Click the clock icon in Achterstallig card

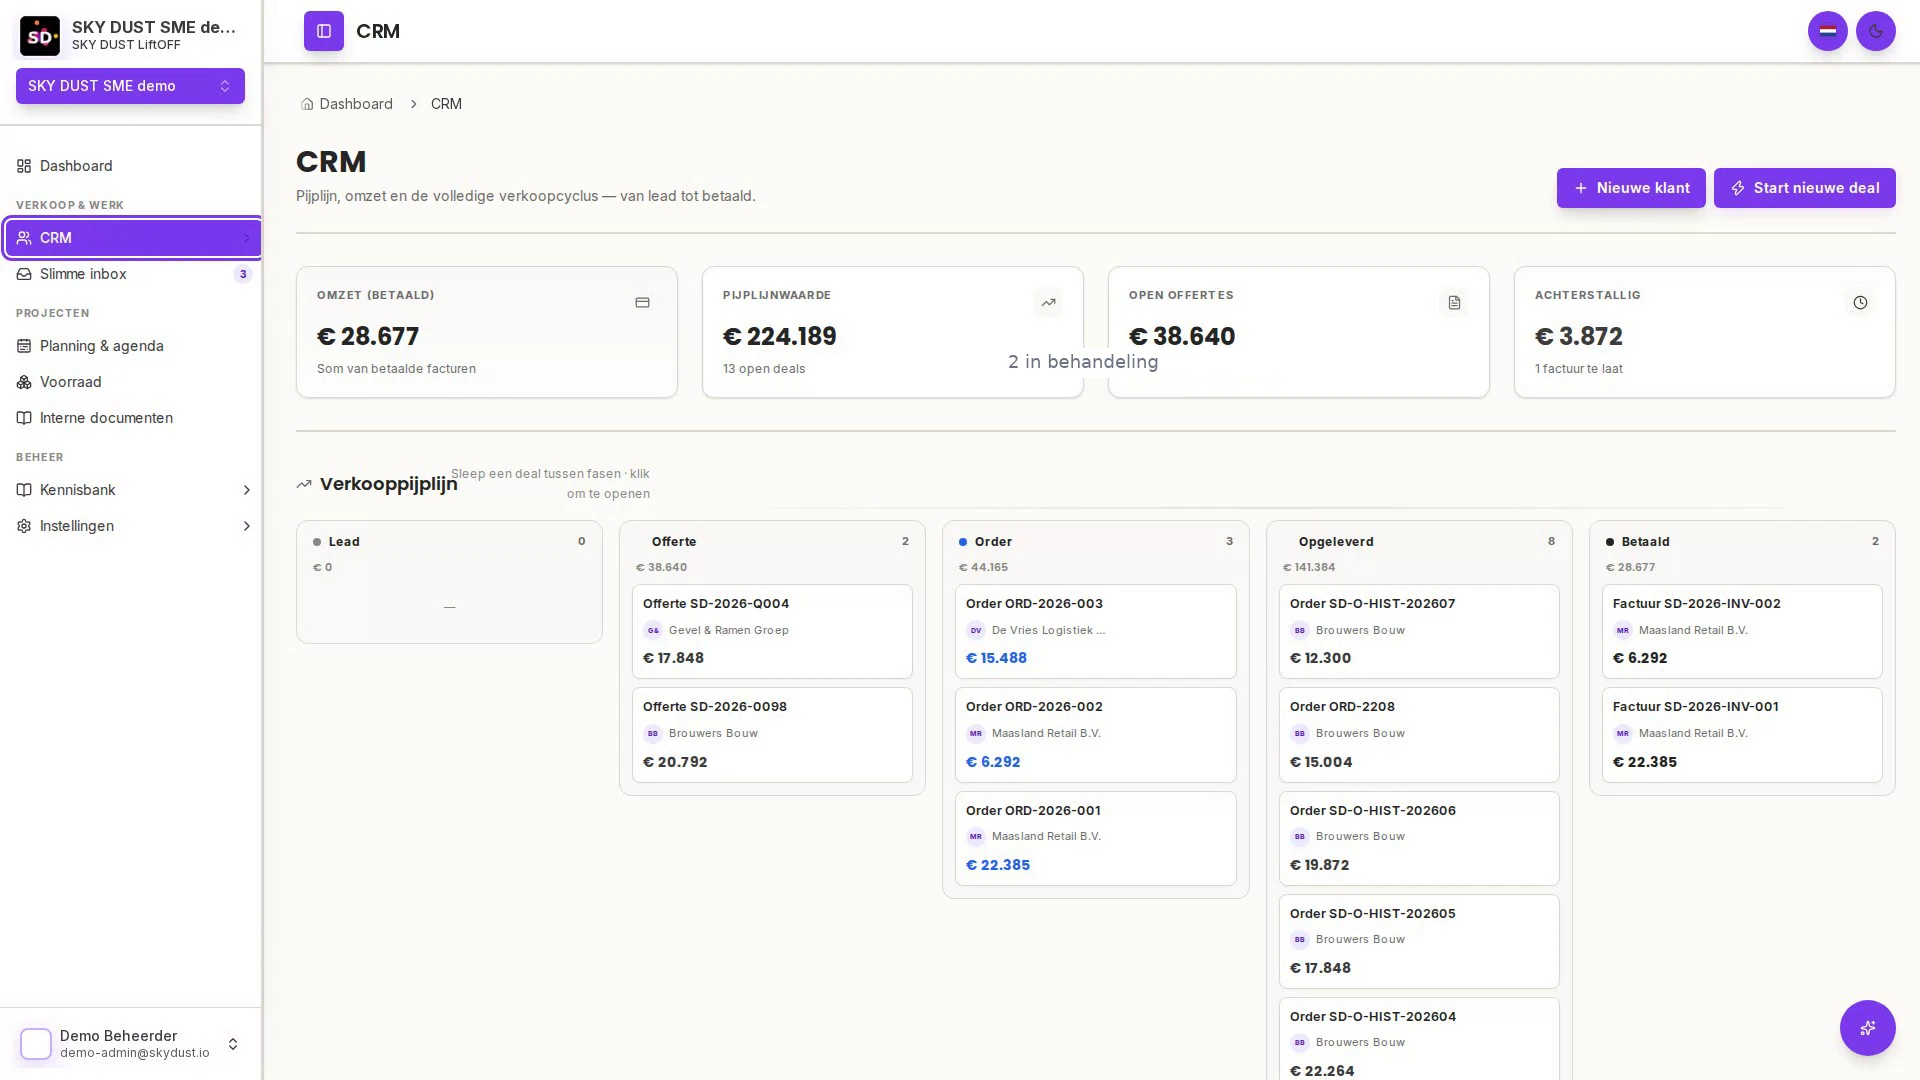[1861, 303]
